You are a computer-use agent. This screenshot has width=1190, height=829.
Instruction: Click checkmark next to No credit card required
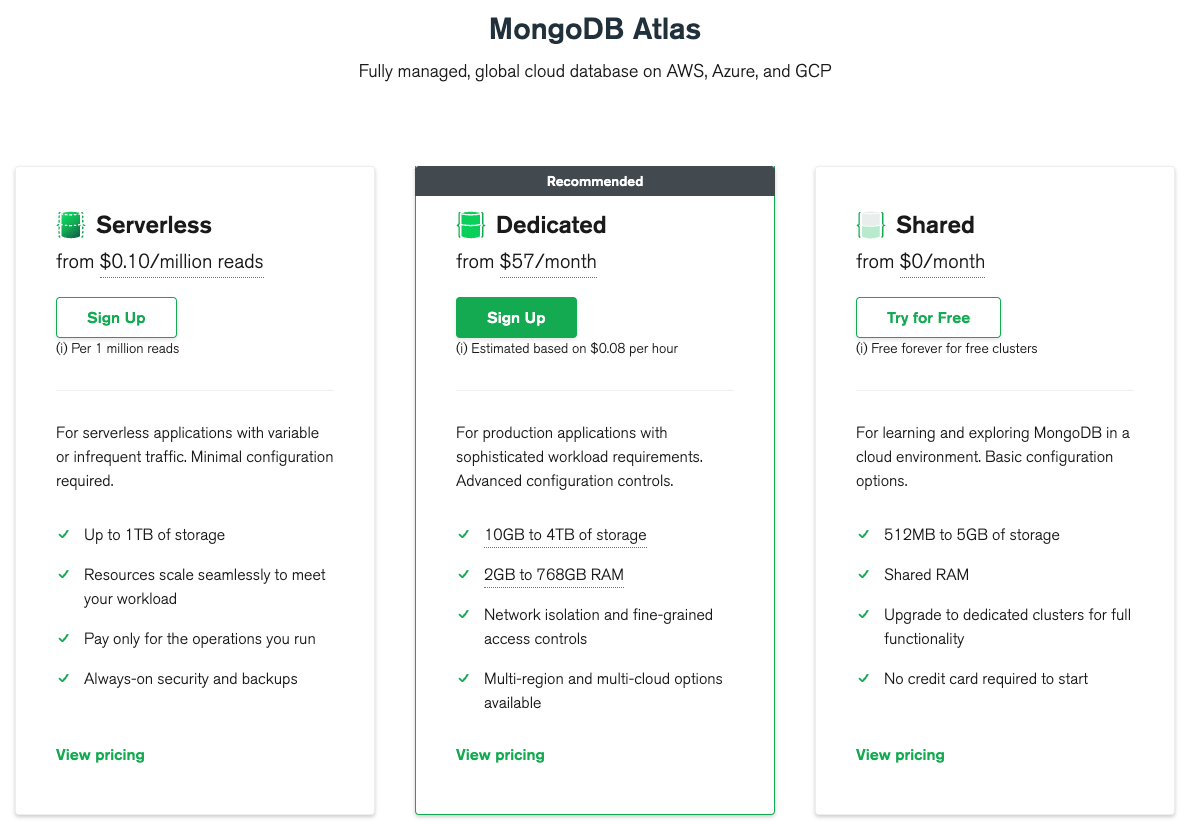click(863, 679)
